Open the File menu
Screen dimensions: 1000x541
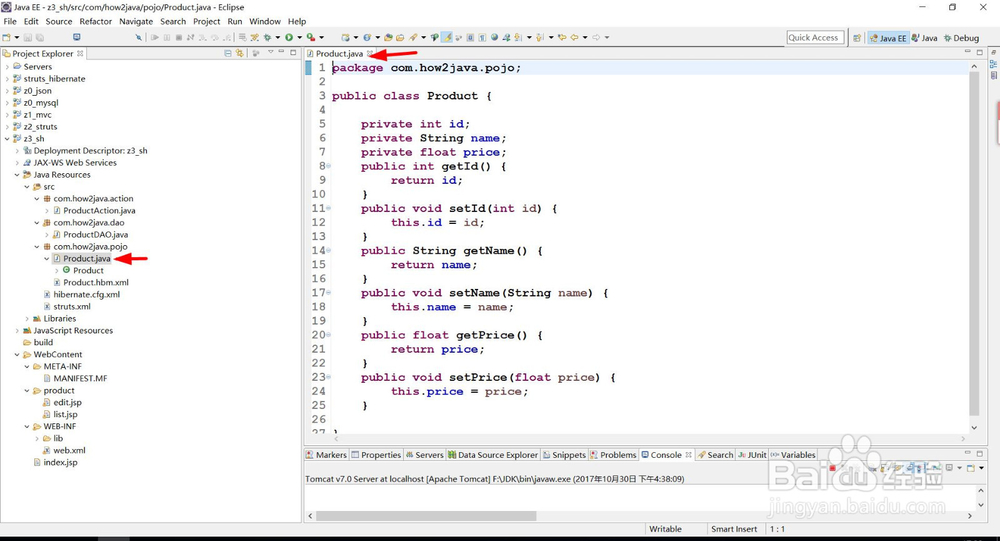[10, 21]
